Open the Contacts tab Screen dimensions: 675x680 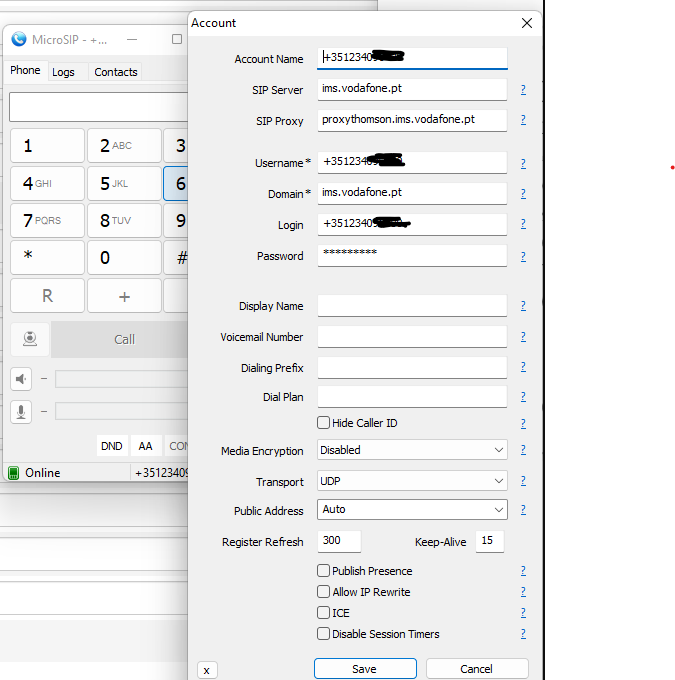tap(116, 72)
